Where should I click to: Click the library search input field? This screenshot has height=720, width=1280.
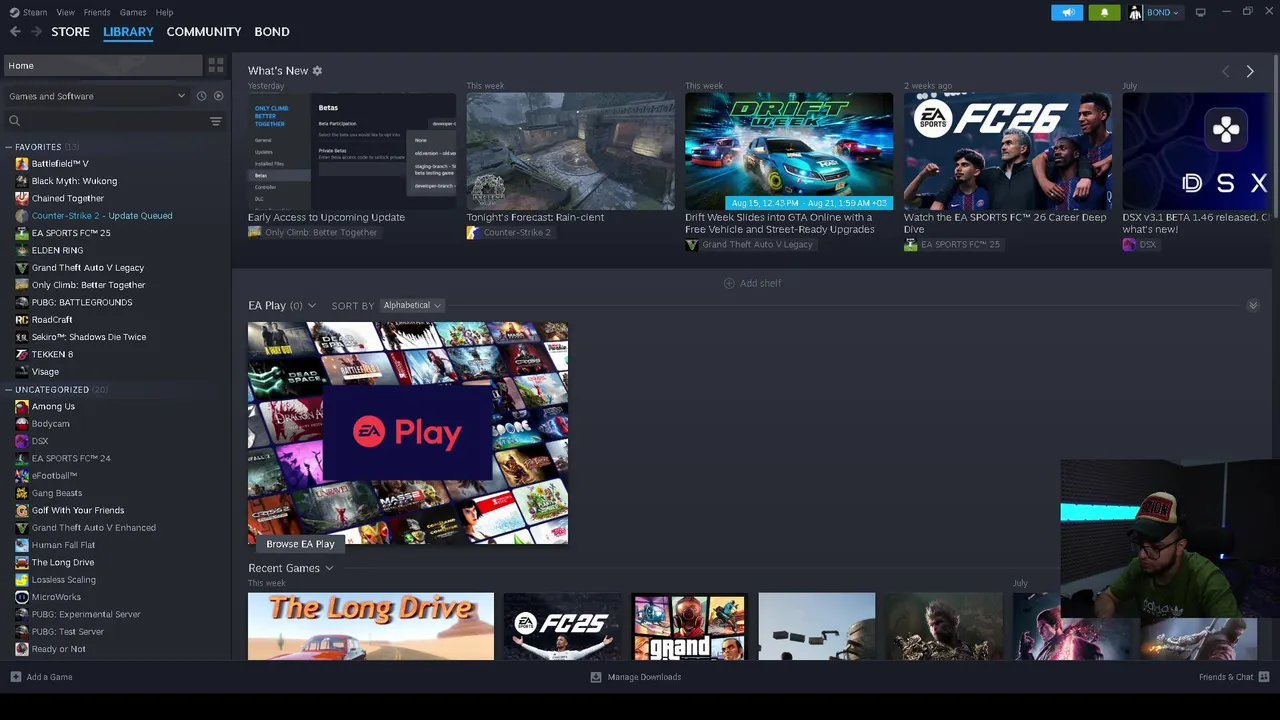point(105,121)
